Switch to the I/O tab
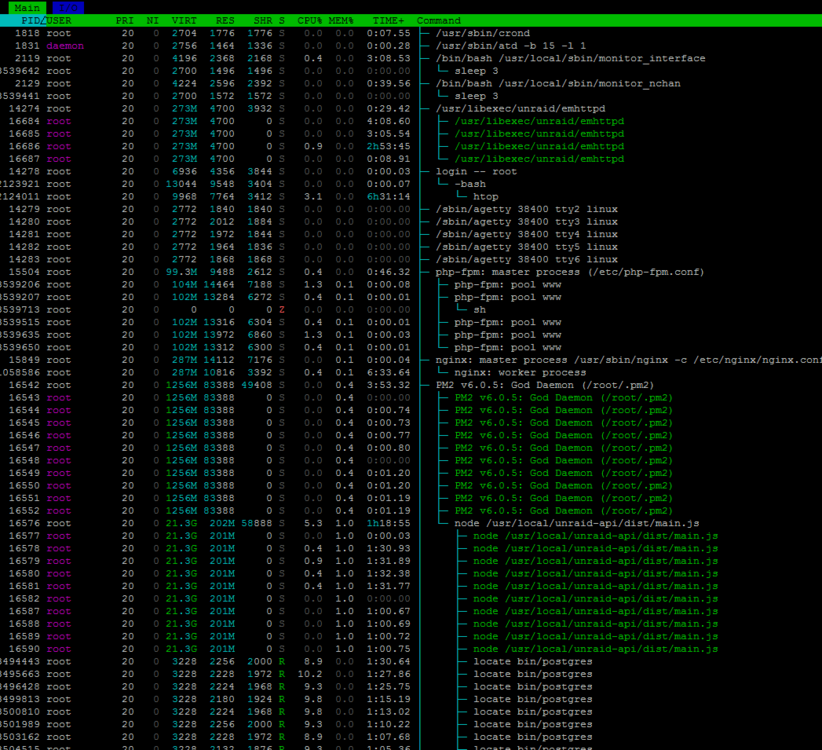Screen dimensions: 822x750 (68, 7)
